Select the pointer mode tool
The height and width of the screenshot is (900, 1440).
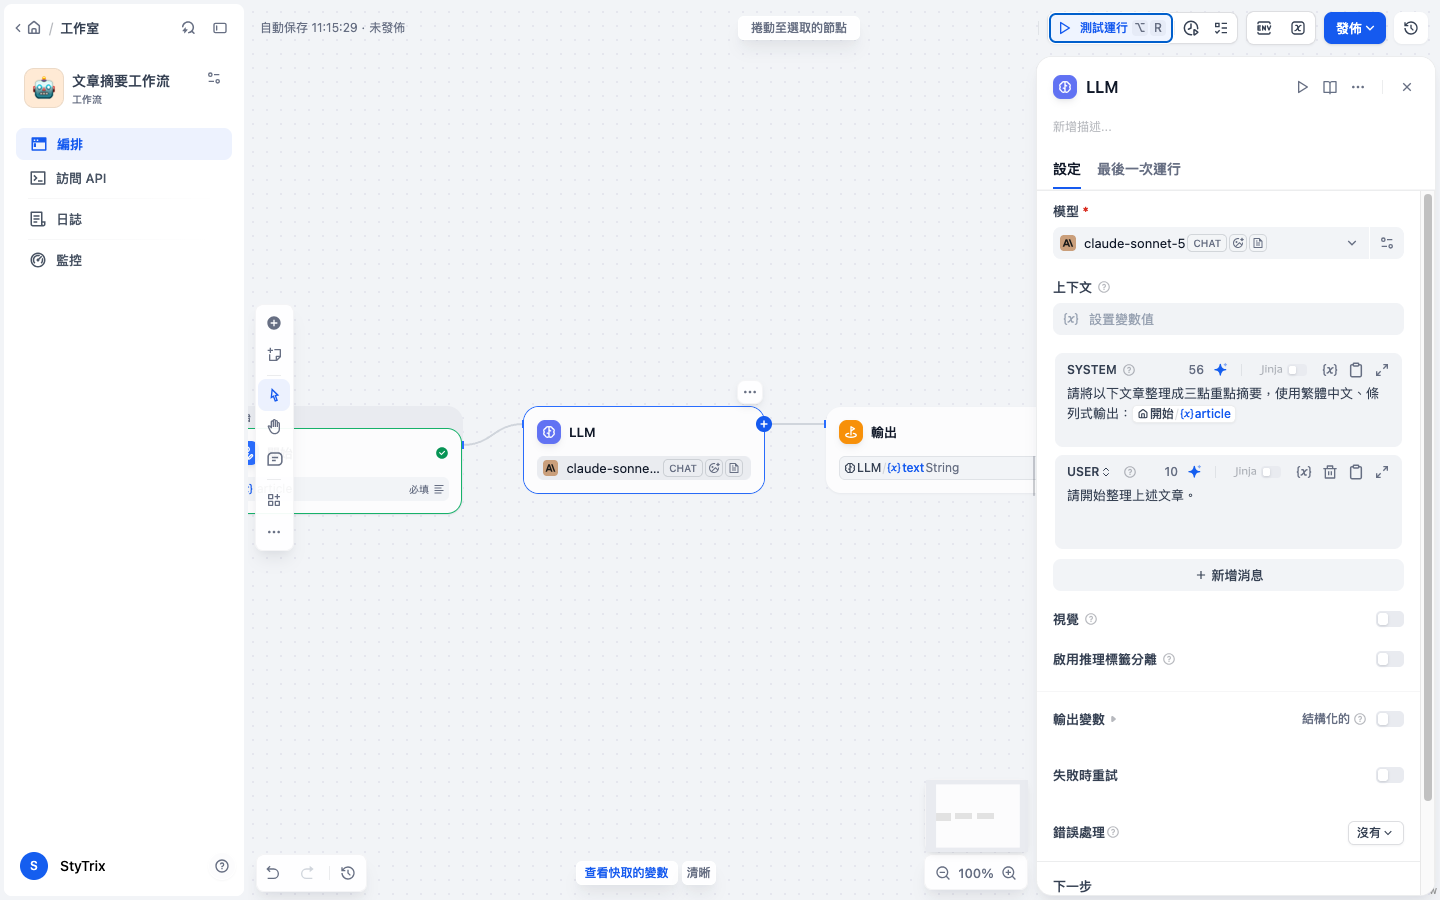pos(274,395)
